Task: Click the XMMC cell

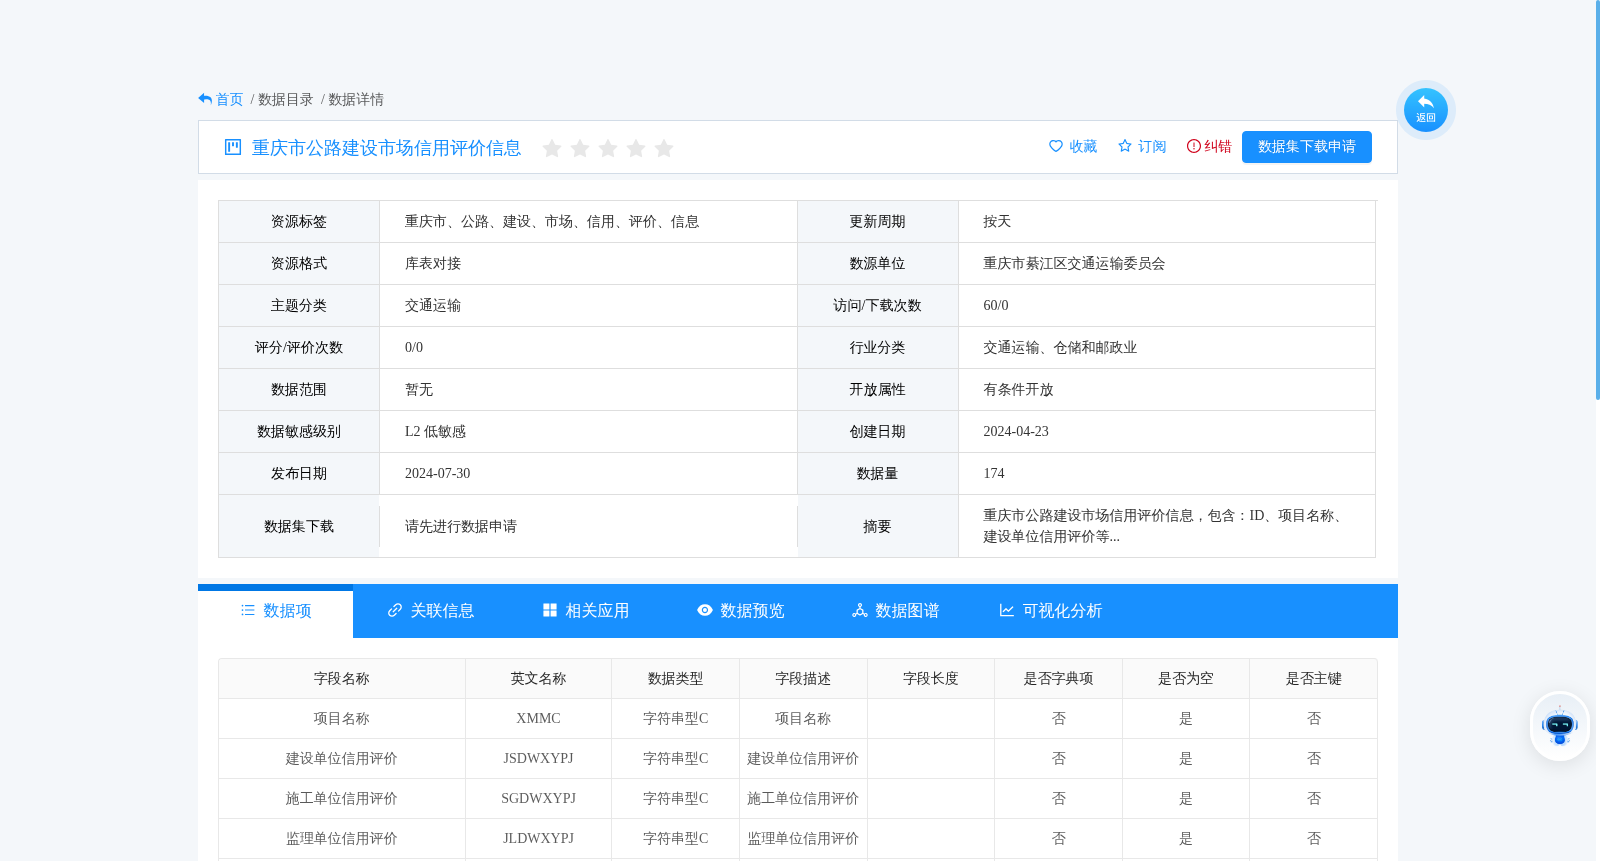Action: [x=538, y=719]
